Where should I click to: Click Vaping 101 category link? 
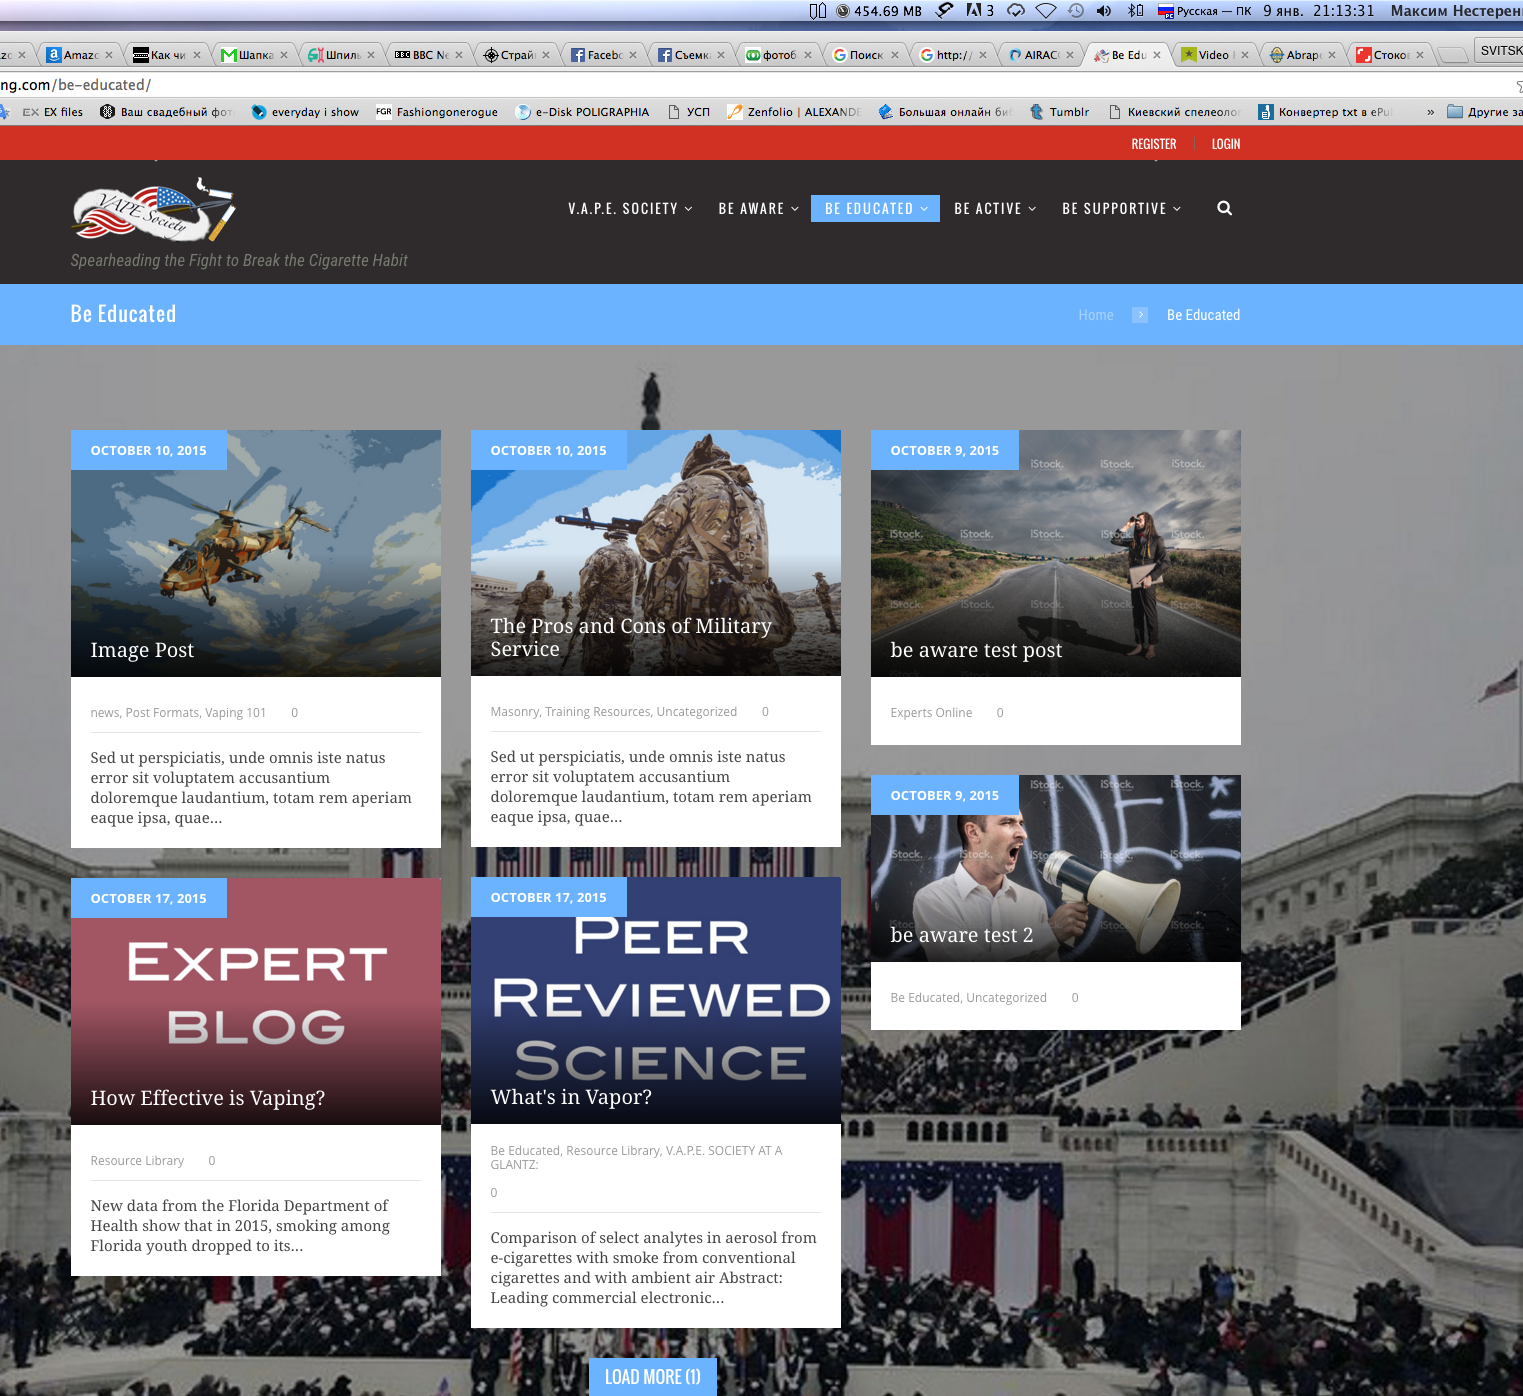pos(236,713)
